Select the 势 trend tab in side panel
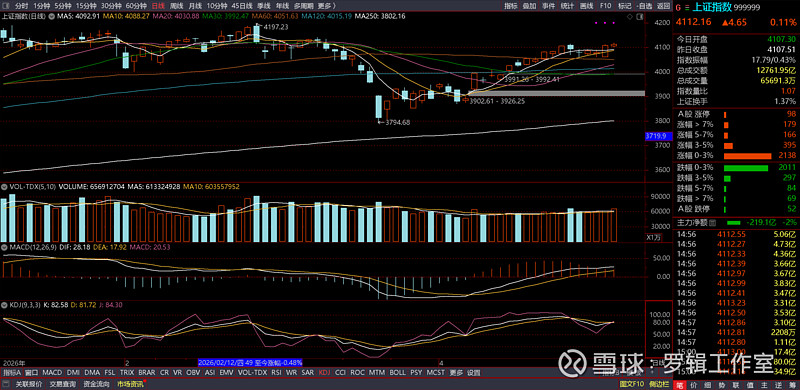The width and height of the screenshot is (800, 390). coord(721,385)
